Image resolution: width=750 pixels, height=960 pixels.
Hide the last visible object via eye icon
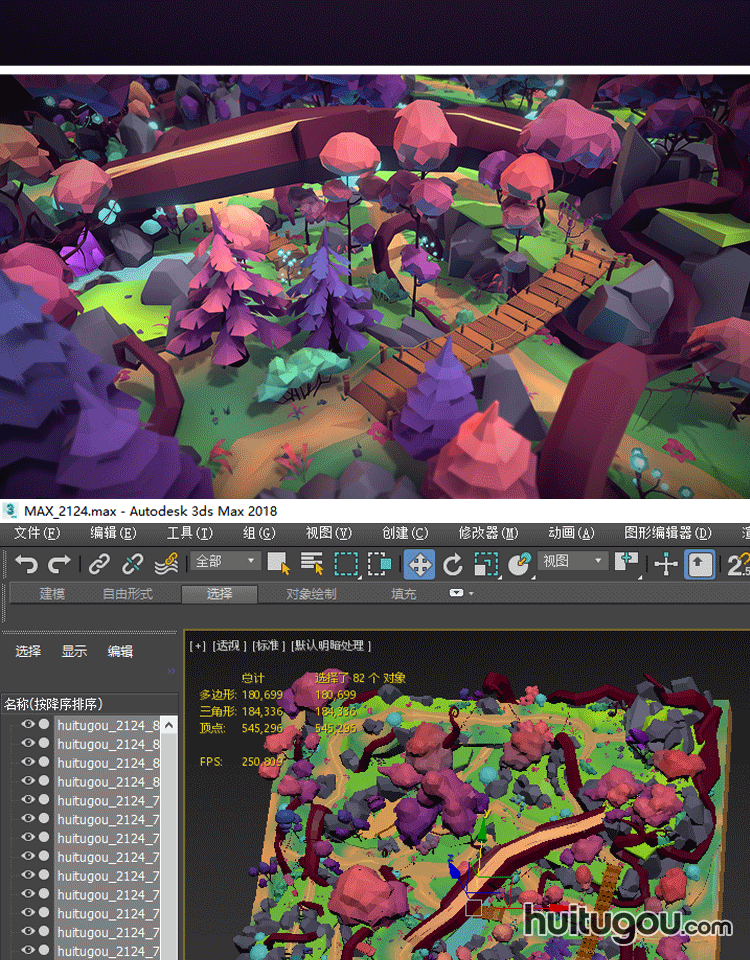coord(28,951)
